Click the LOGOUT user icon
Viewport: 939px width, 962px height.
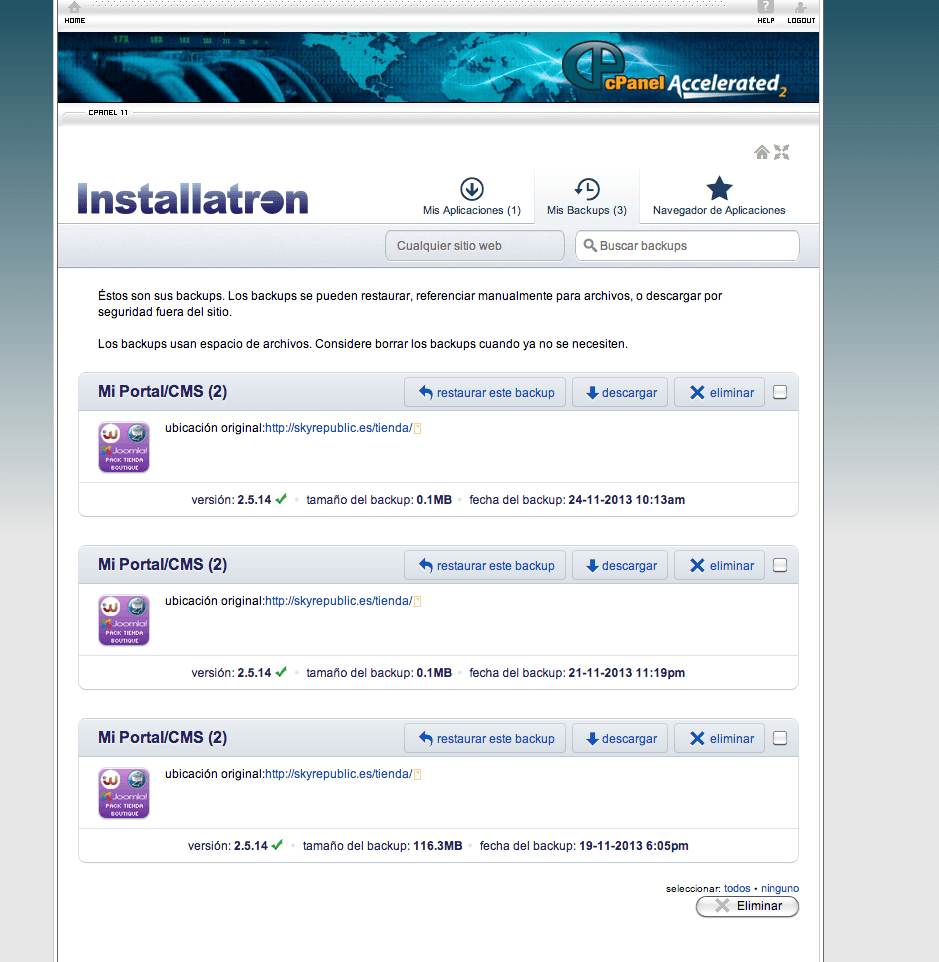coord(800,7)
